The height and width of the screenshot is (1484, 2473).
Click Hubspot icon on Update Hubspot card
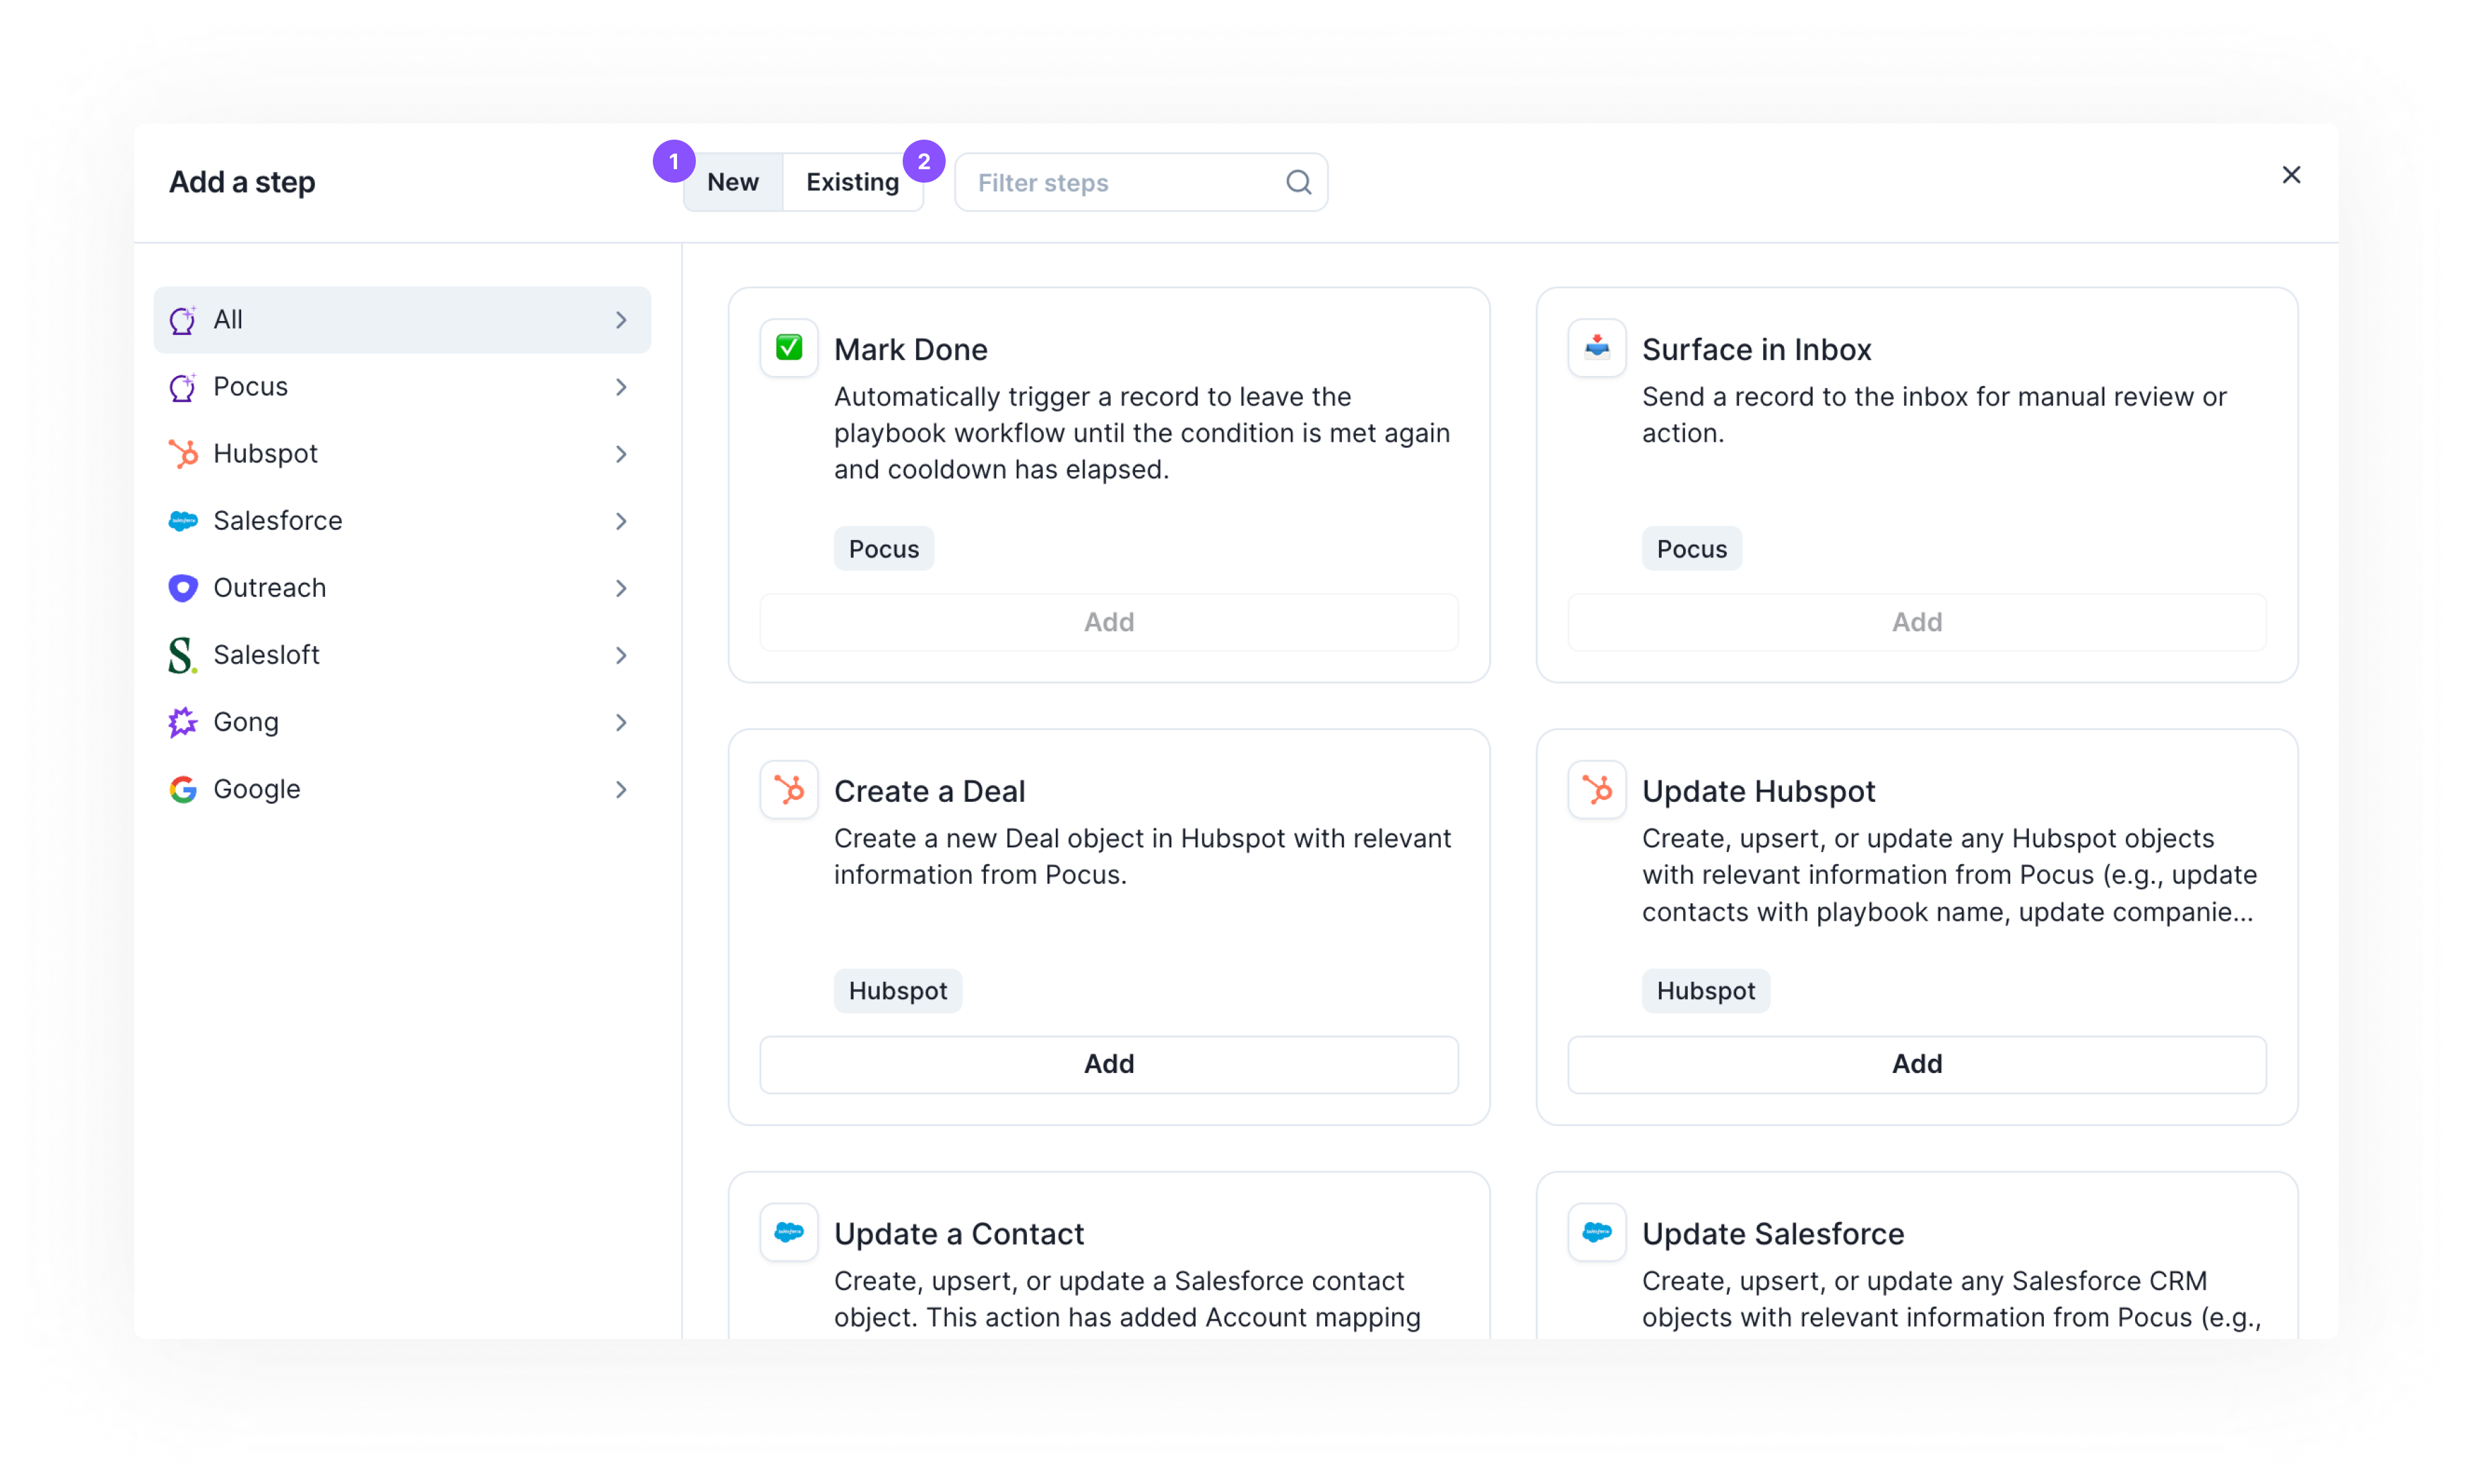click(x=1596, y=789)
